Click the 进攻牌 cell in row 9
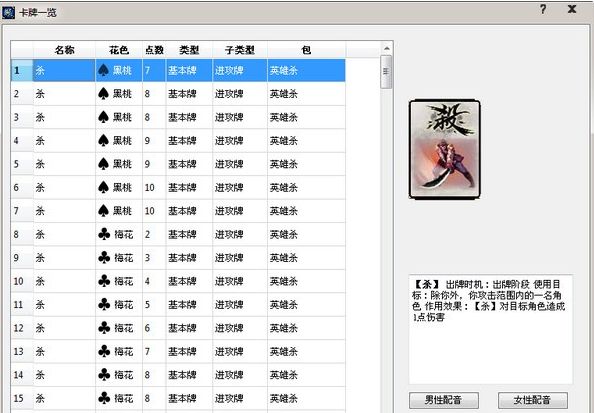This screenshot has width=594, height=413. coord(240,258)
